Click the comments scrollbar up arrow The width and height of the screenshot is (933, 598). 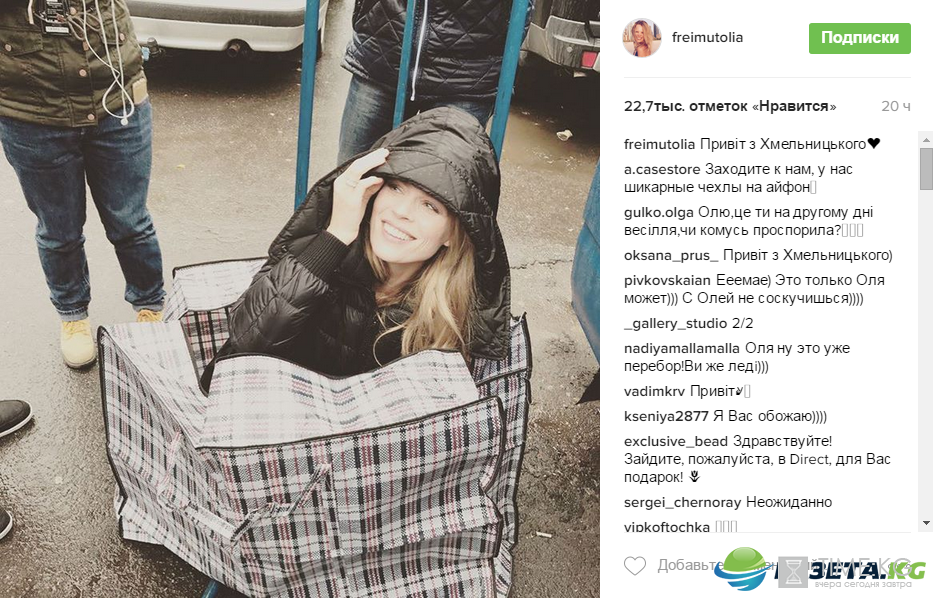926,139
